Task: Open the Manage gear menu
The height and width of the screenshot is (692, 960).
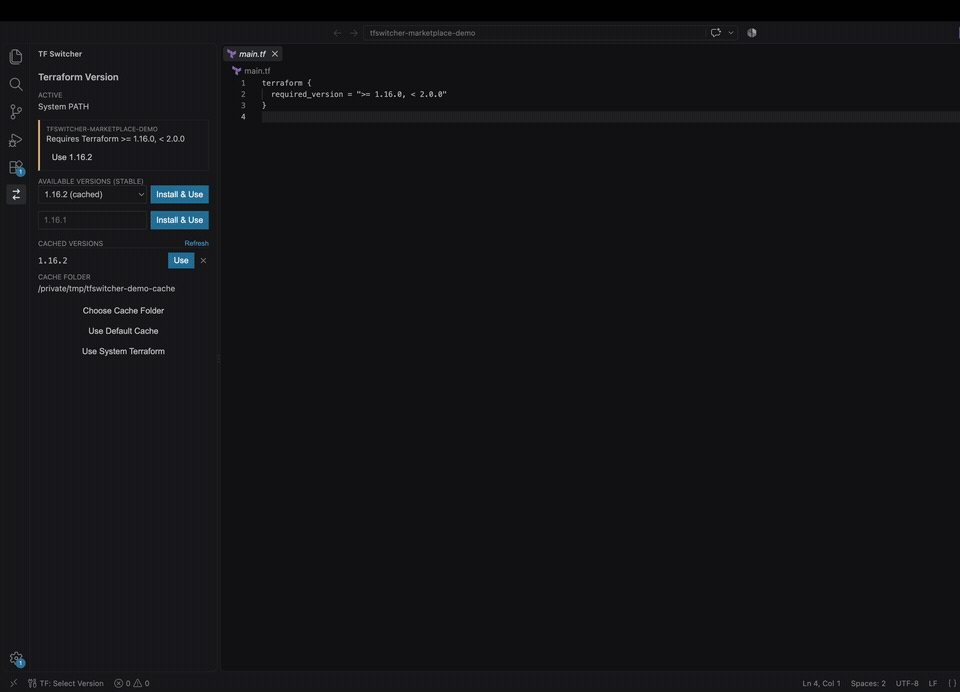Action: [x=16, y=659]
